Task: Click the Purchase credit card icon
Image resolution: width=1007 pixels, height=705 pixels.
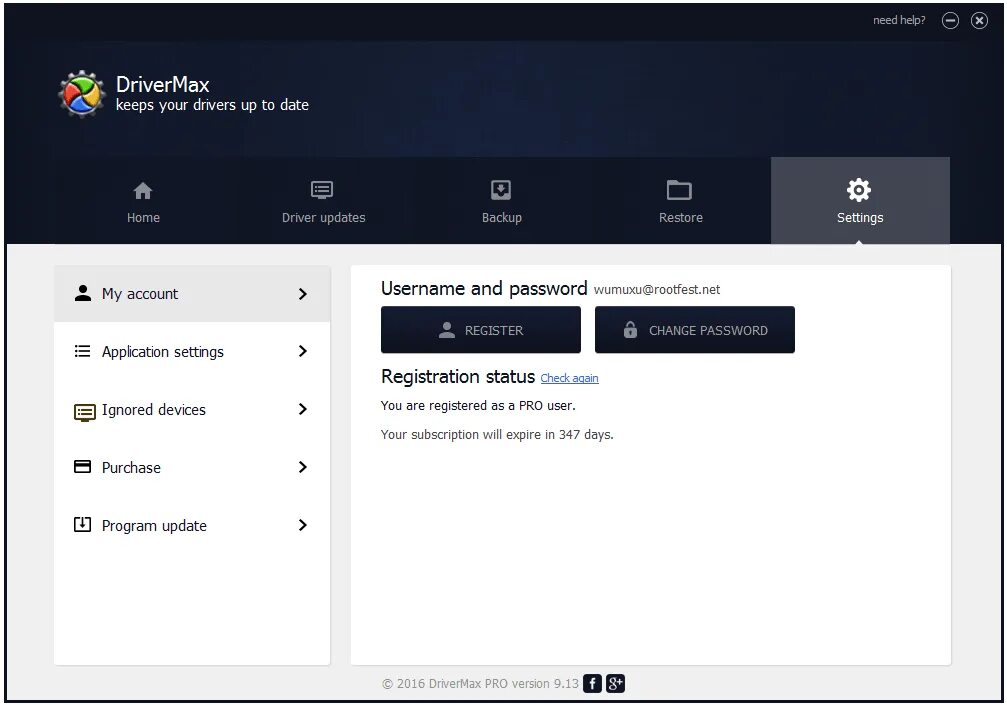Action: (x=82, y=467)
